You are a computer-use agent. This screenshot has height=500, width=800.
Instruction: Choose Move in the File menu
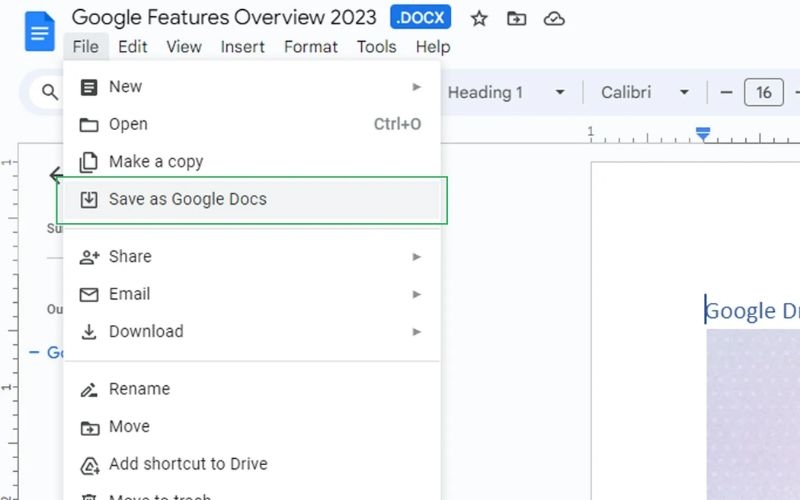[x=252, y=427]
